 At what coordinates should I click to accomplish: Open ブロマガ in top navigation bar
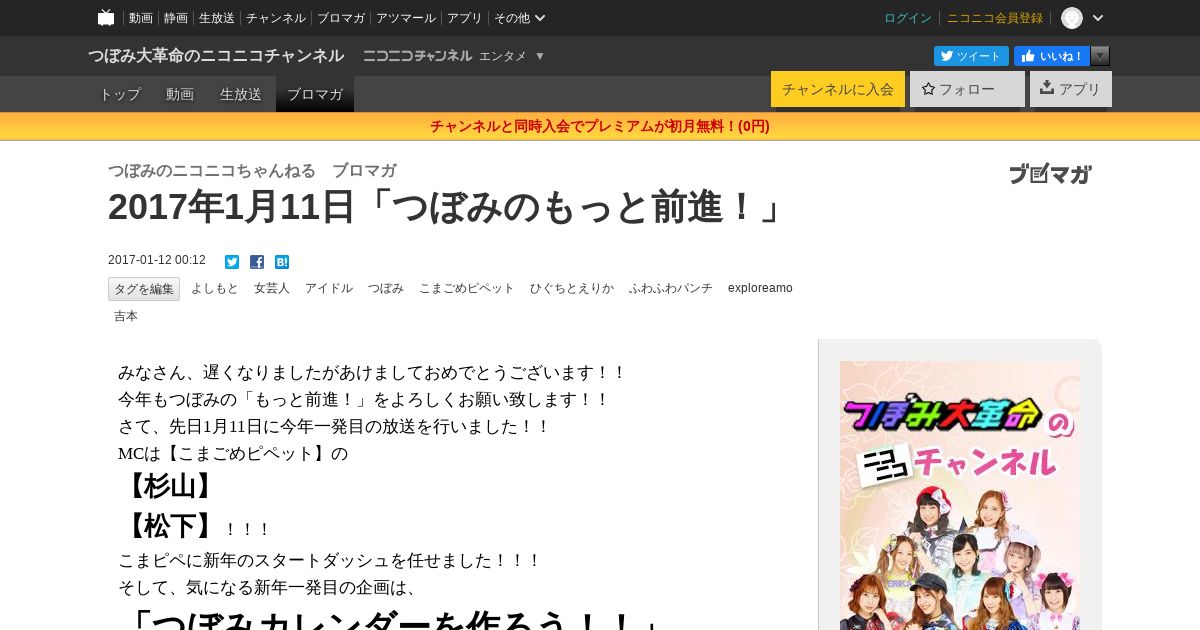coord(341,18)
